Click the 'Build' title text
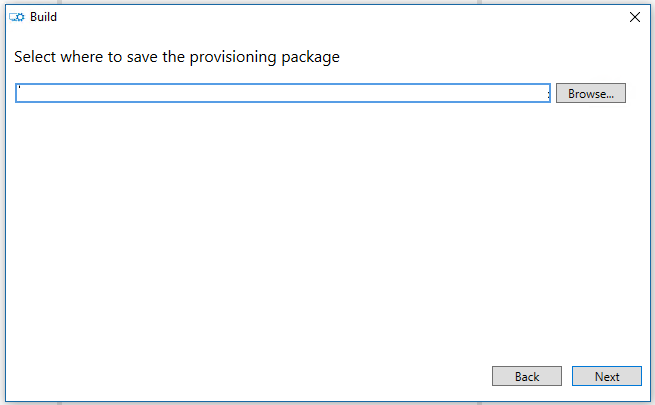This screenshot has width=655, height=405. (x=43, y=16)
